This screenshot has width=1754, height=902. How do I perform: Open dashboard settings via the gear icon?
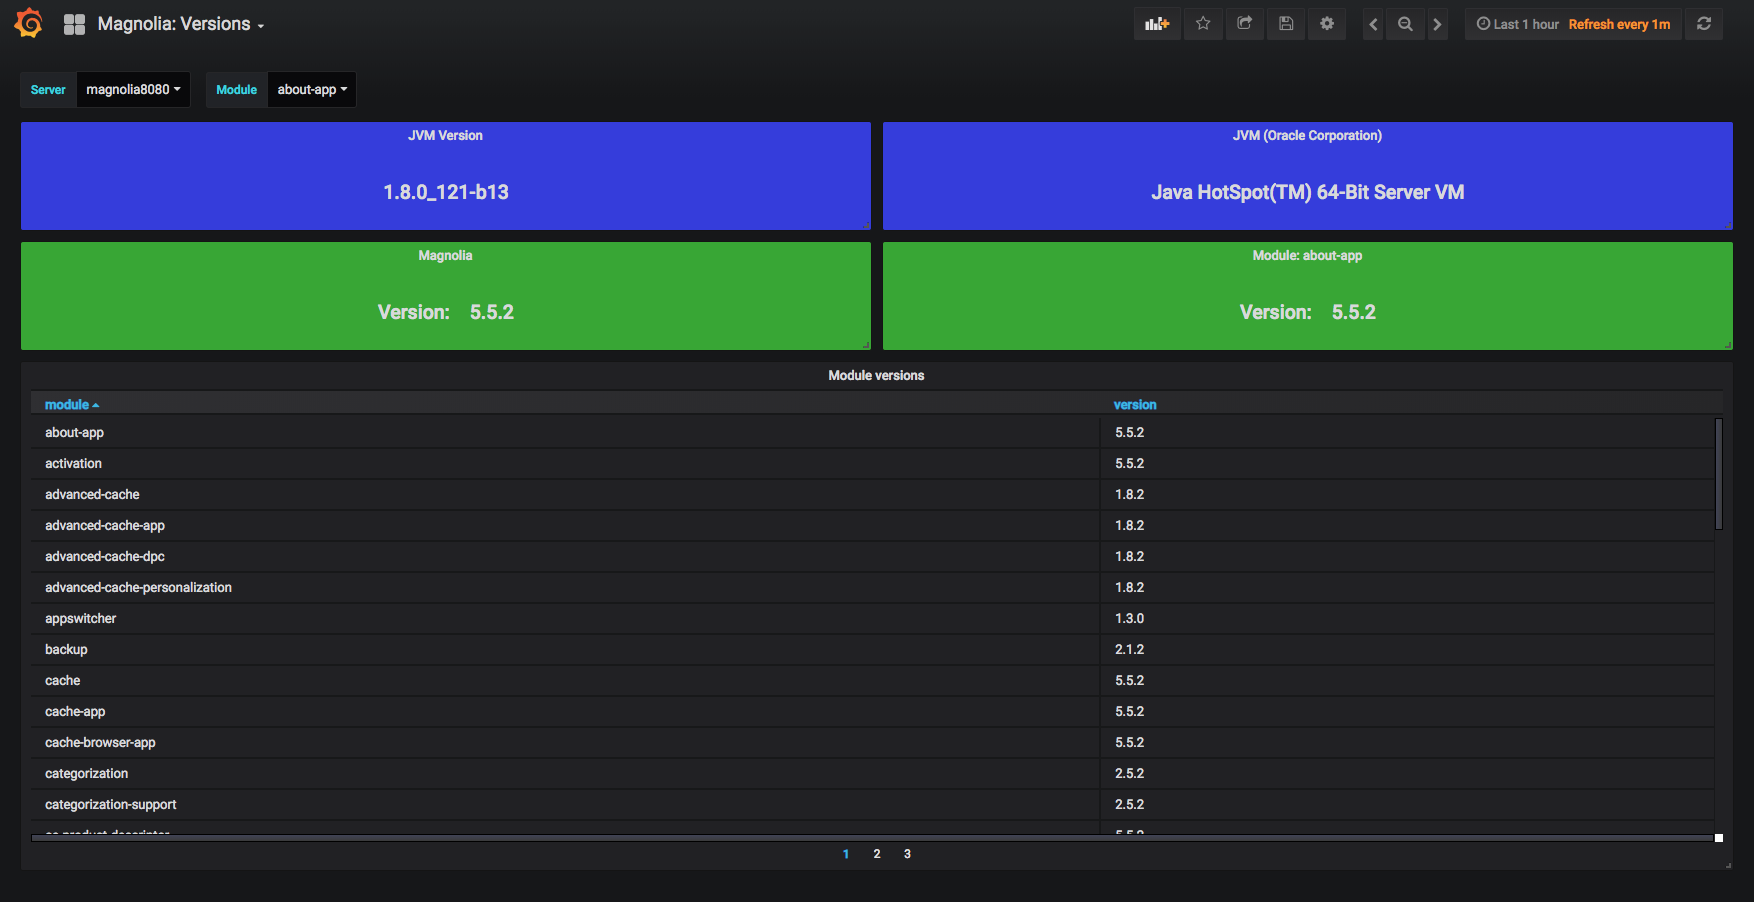[x=1327, y=23]
